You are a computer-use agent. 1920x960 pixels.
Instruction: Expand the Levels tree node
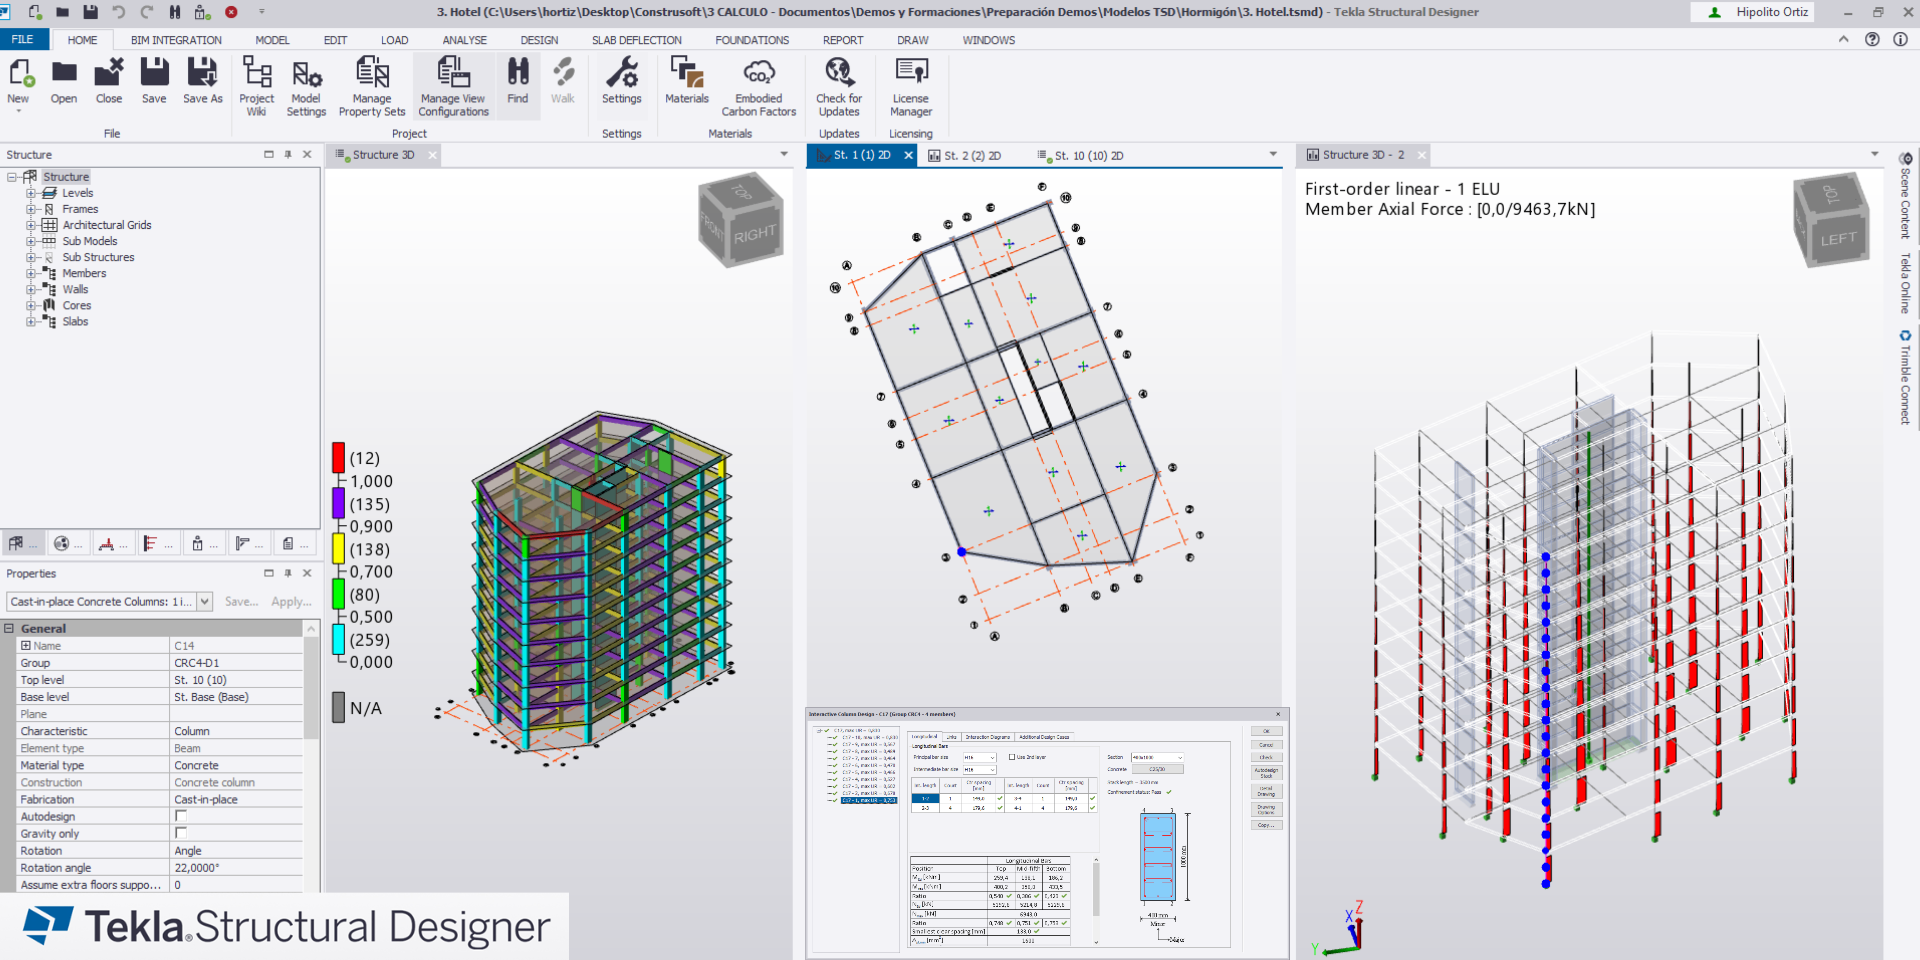[31, 193]
